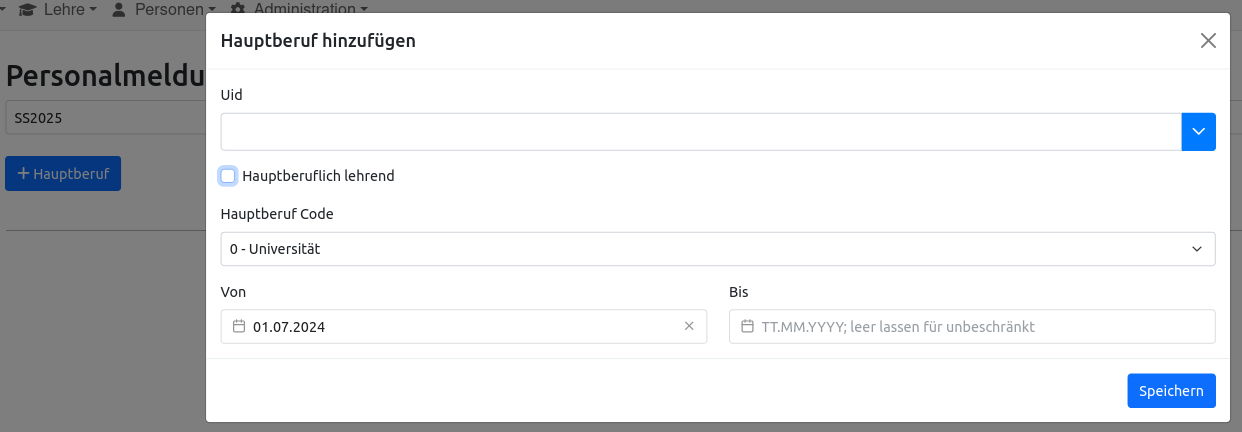Viewport: 1242px width, 432px height.
Task: Click the Von date value 01.07.2024
Action: coord(289,327)
